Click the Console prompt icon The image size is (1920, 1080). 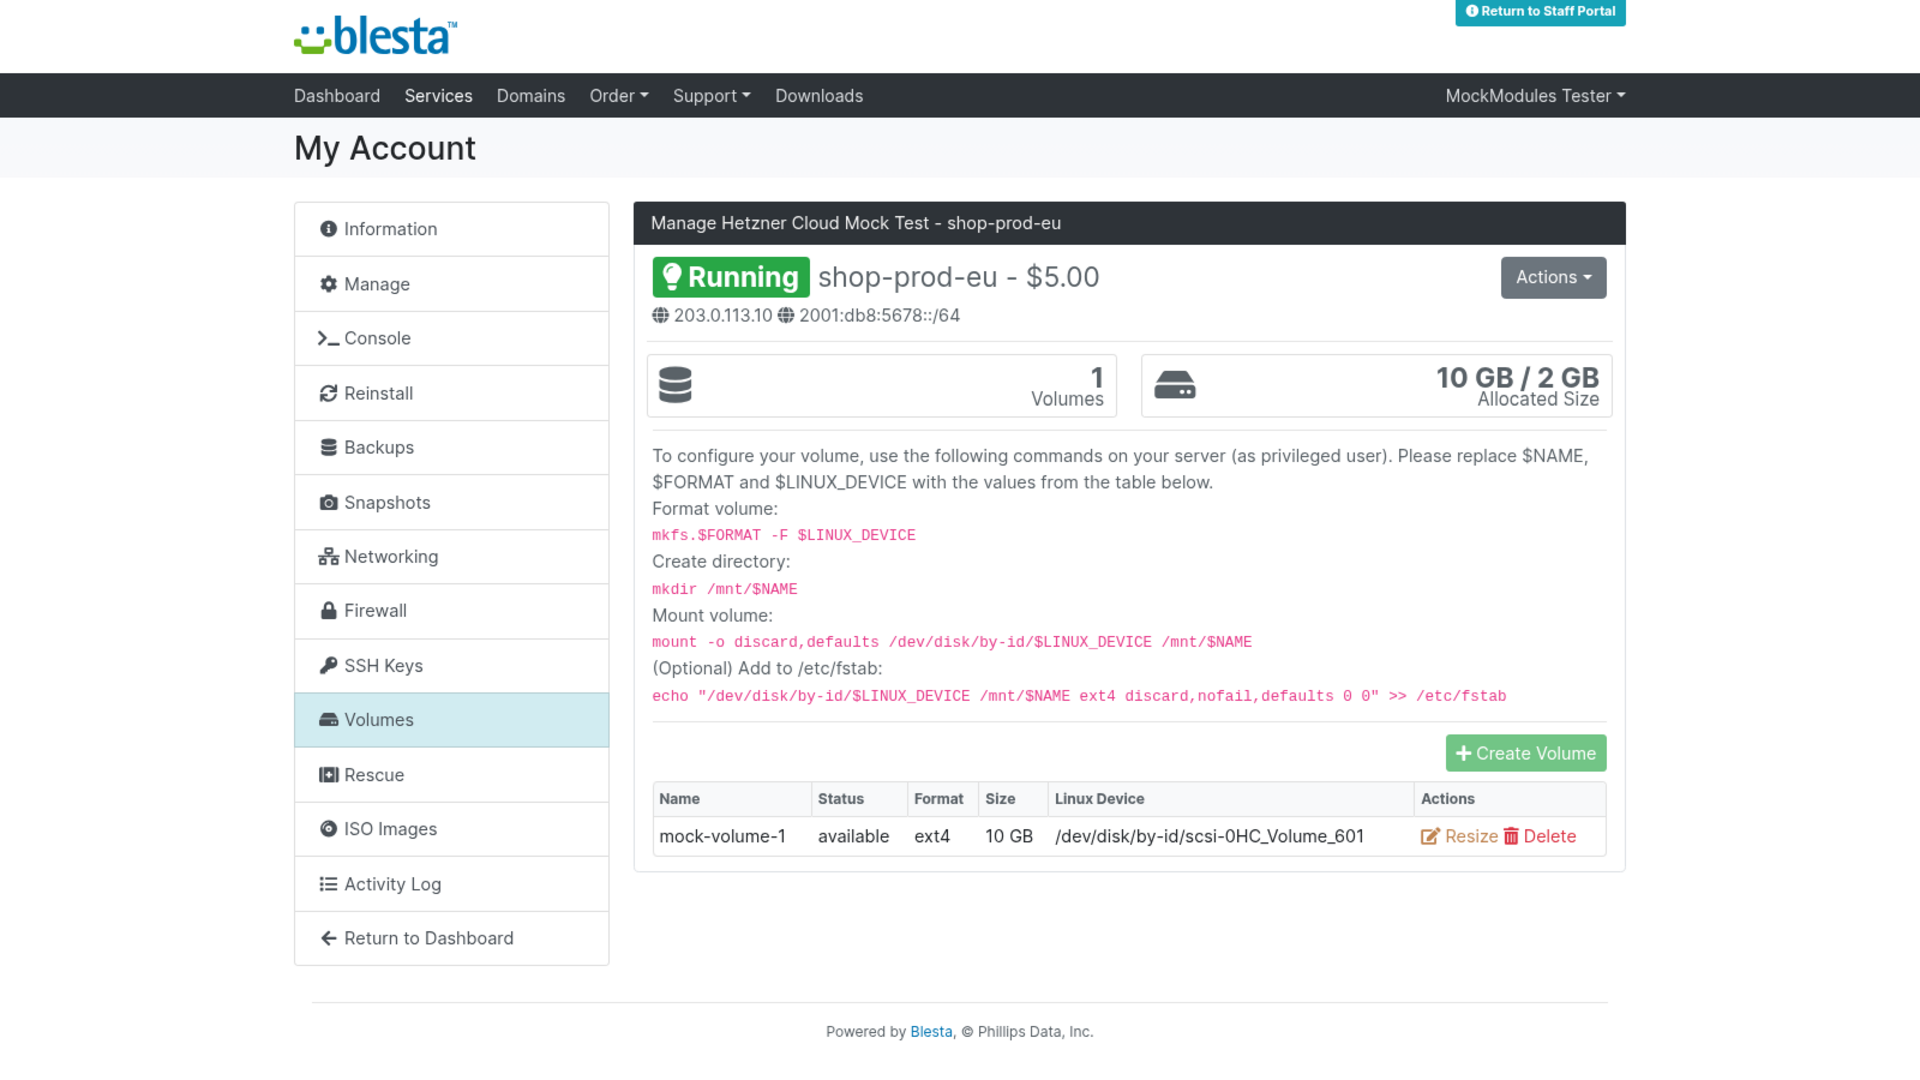(x=328, y=338)
